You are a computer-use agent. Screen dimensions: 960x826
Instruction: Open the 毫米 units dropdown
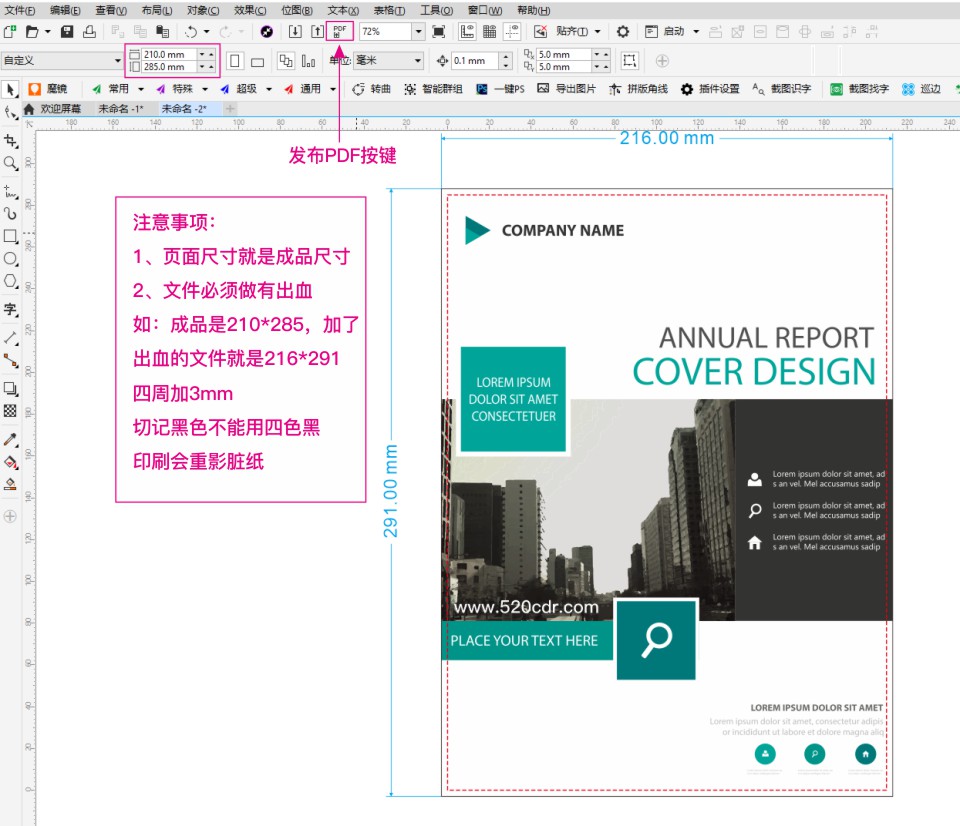[x=418, y=61]
